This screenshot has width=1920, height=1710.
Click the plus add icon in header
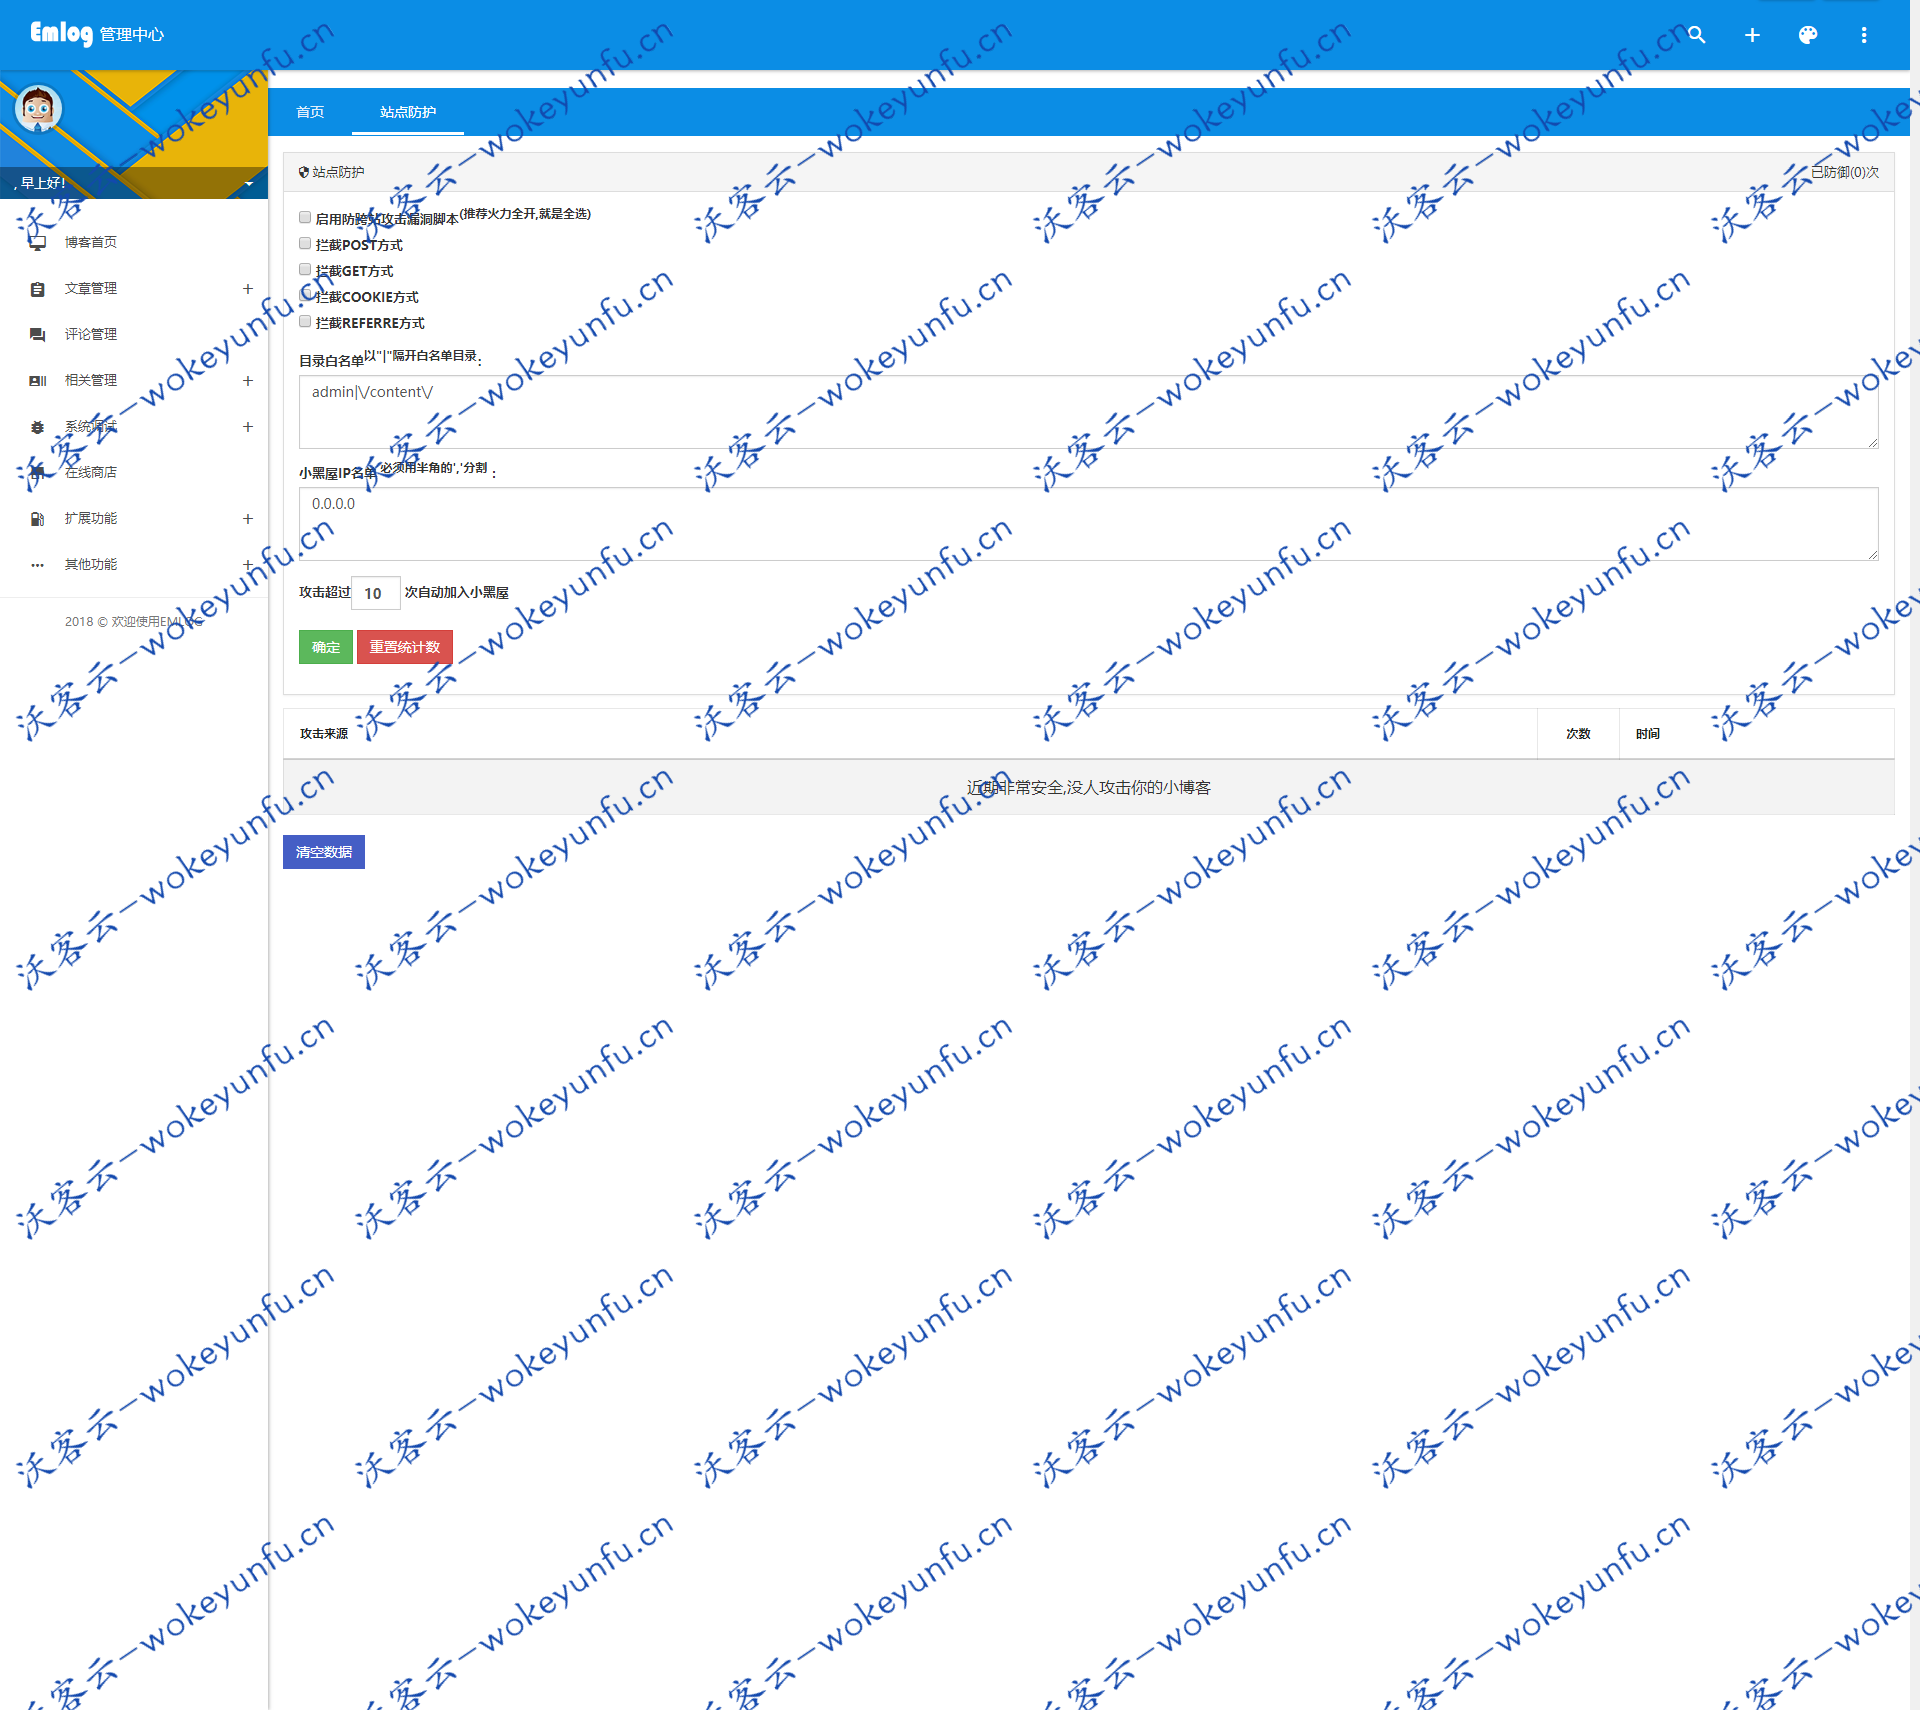coord(1752,35)
